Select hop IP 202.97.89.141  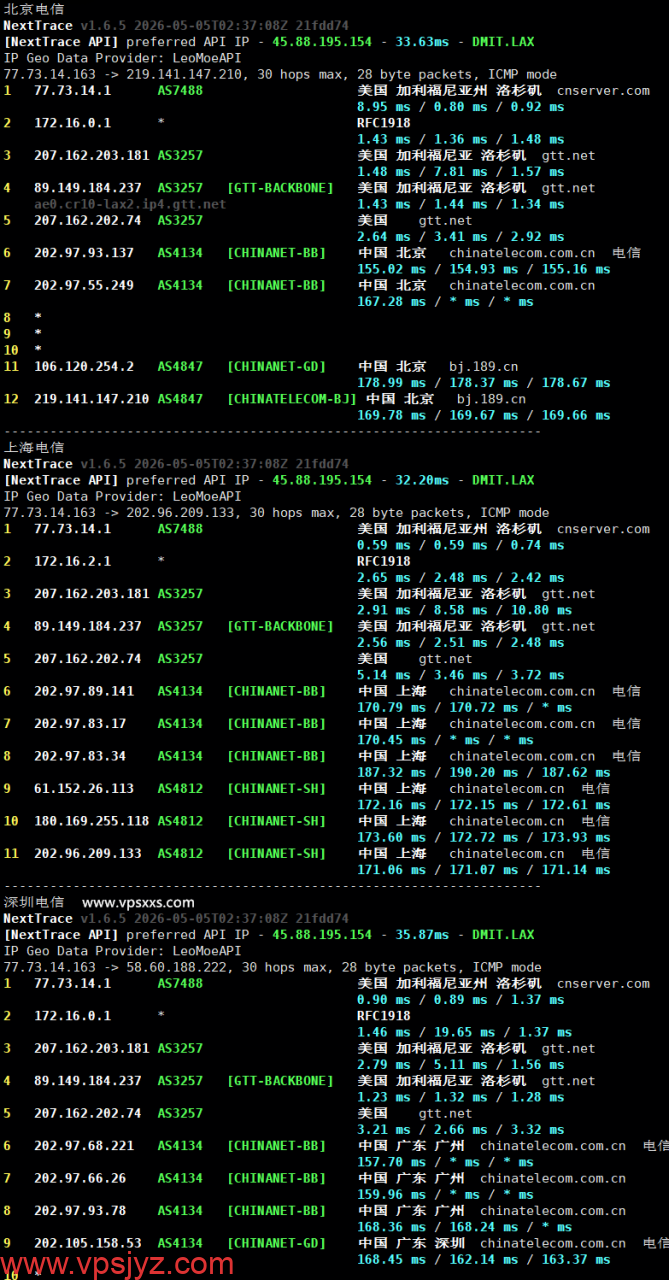(84, 691)
